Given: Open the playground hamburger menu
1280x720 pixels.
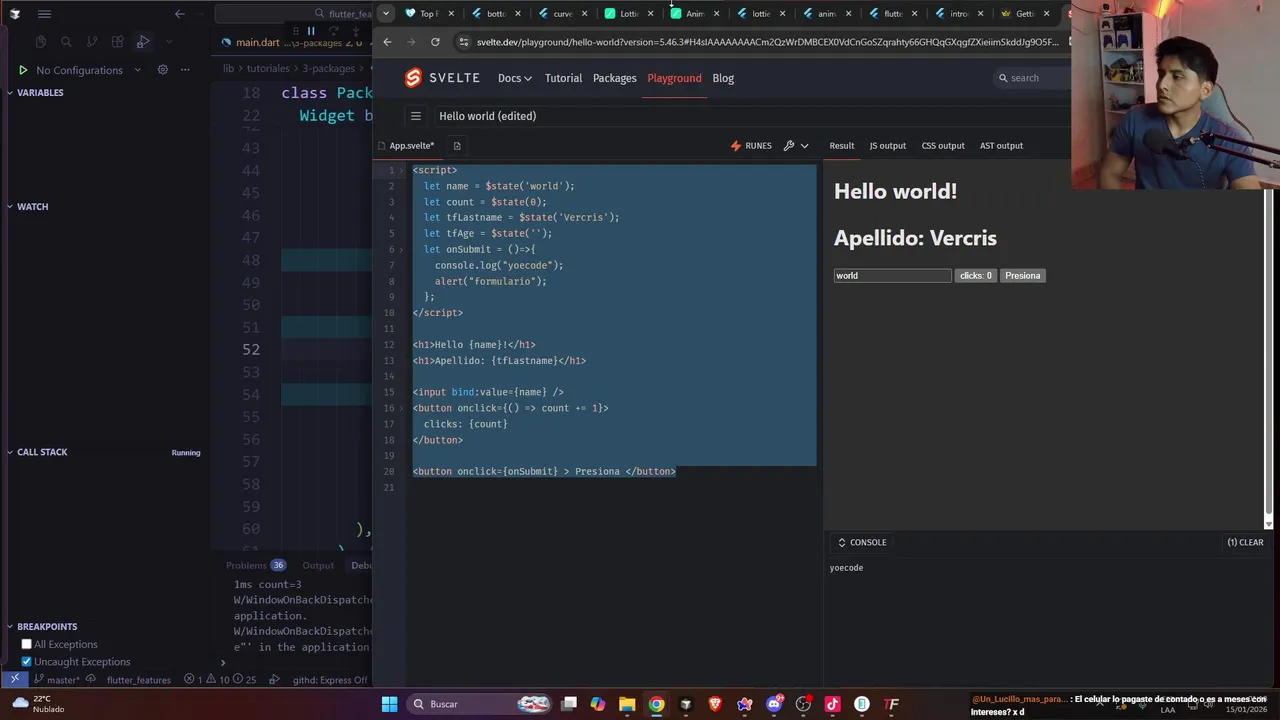Looking at the screenshot, I should coord(416,116).
